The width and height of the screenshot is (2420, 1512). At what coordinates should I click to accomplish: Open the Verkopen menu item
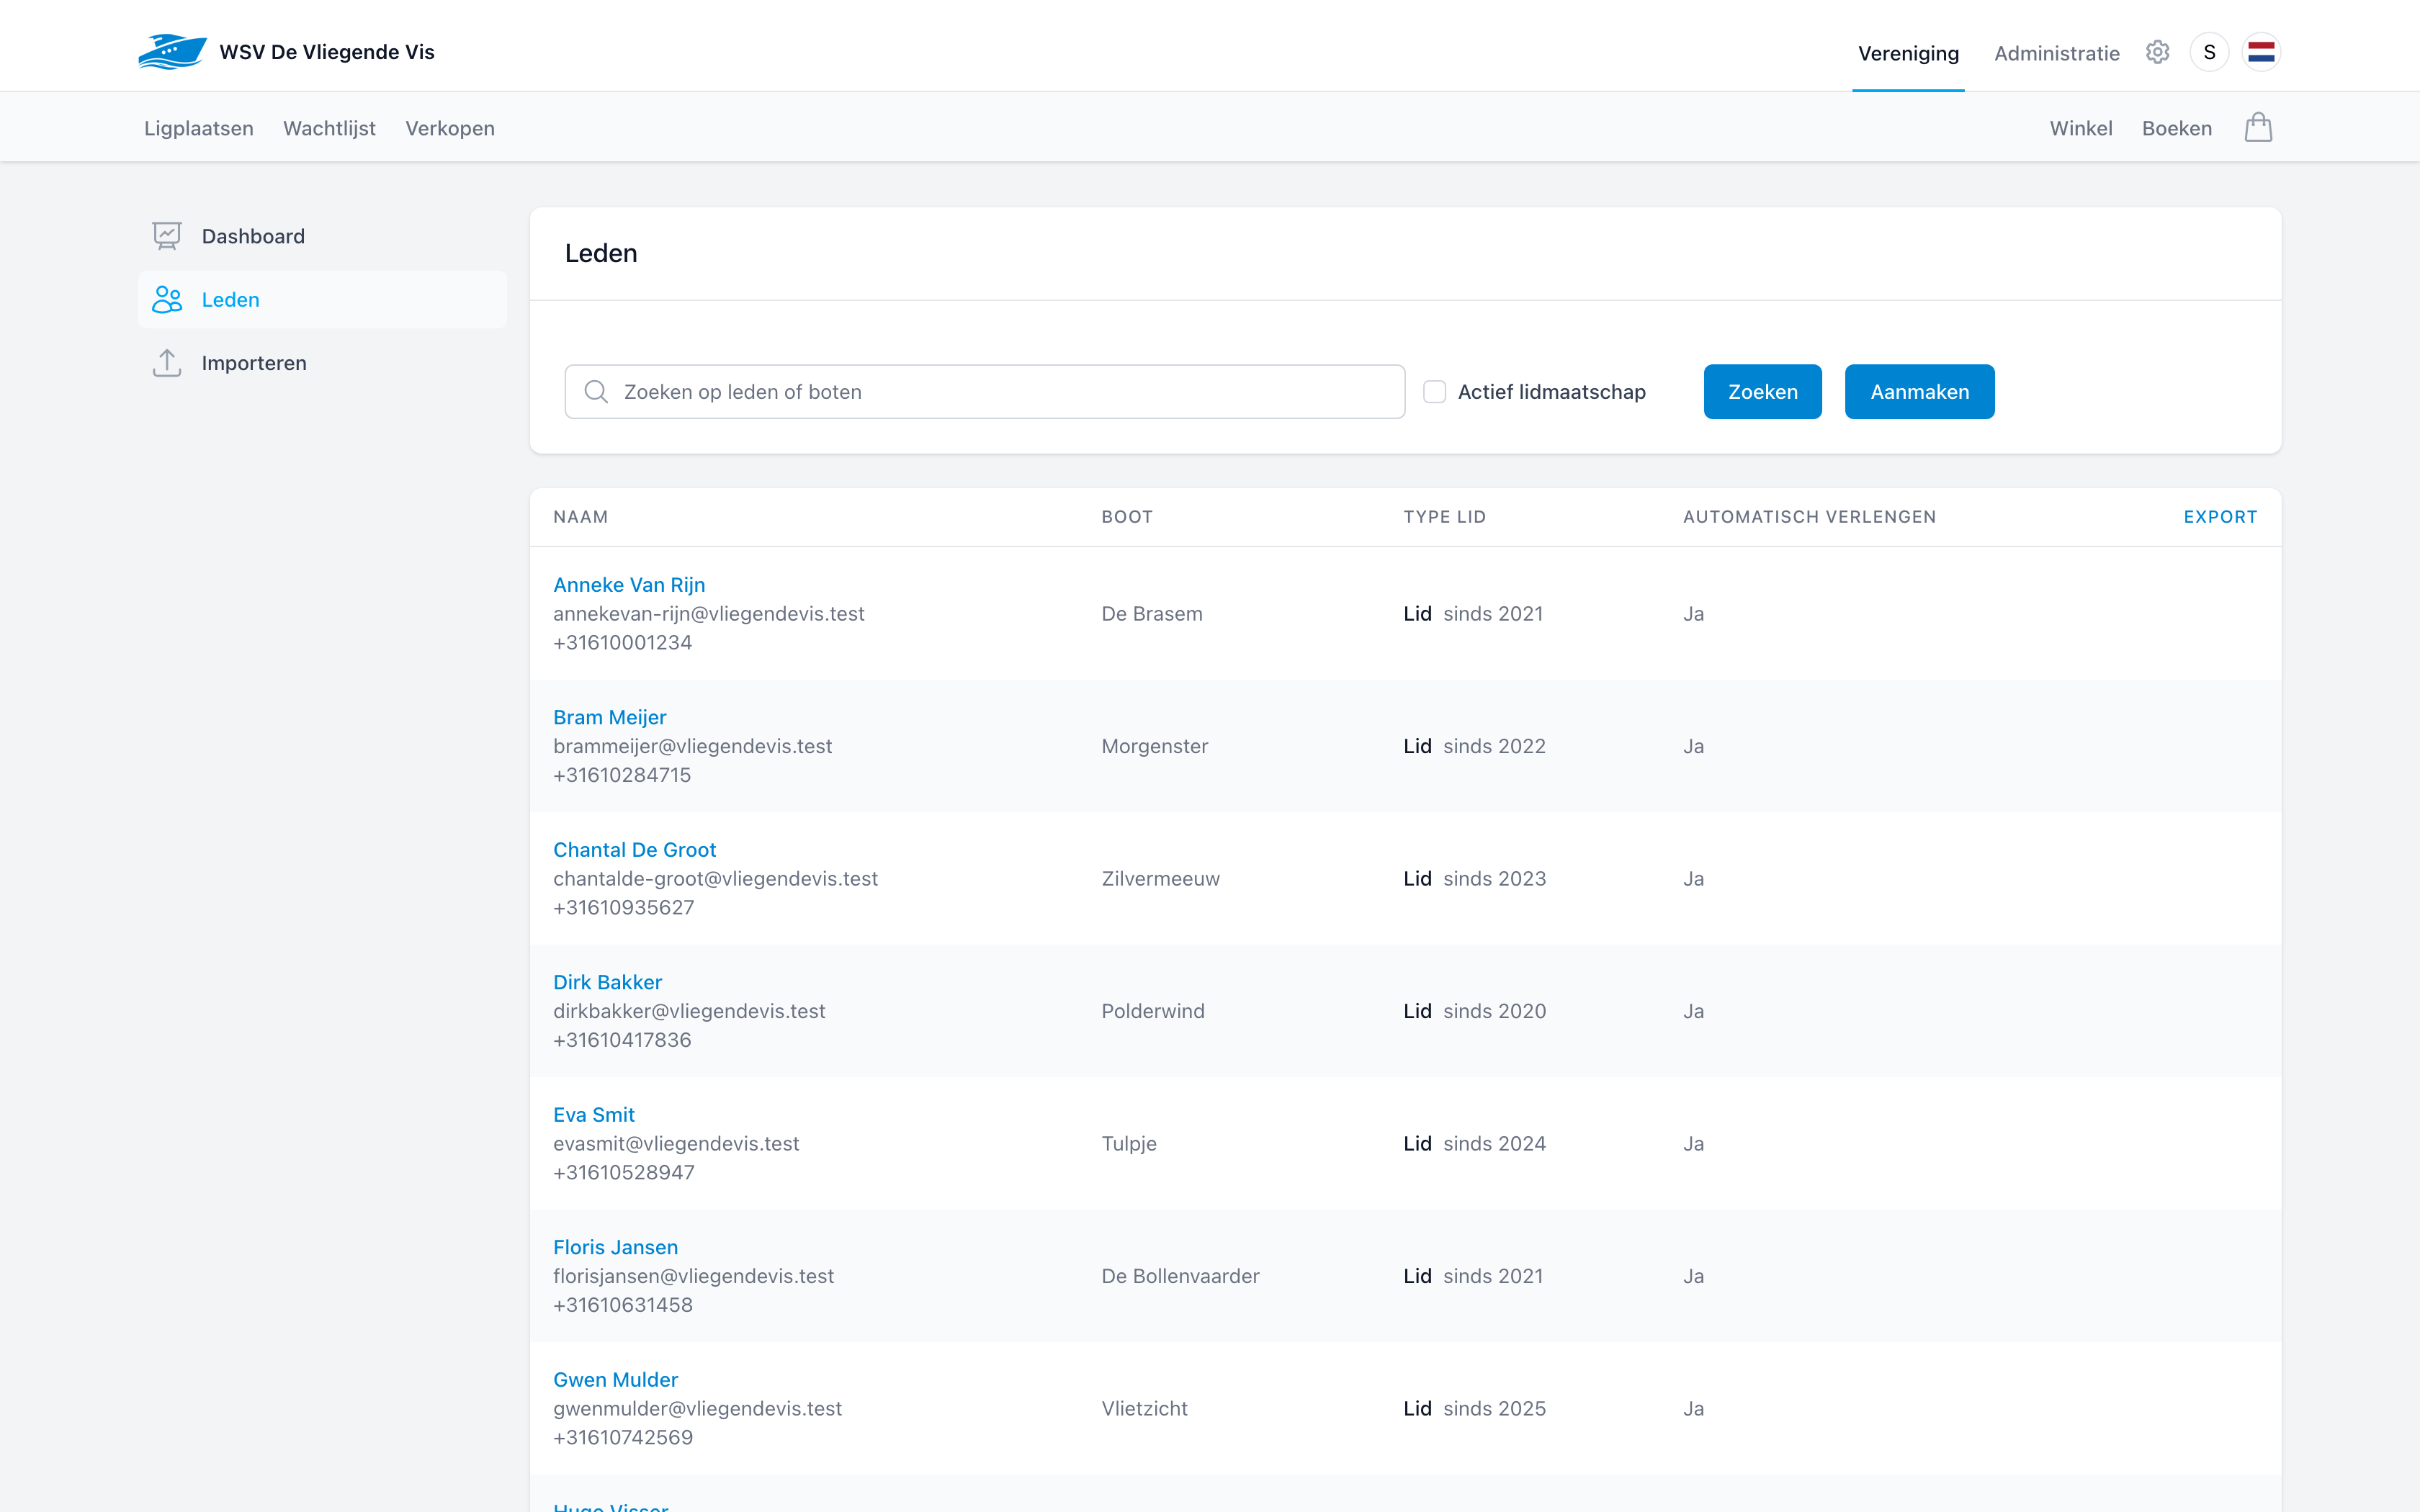tap(450, 128)
